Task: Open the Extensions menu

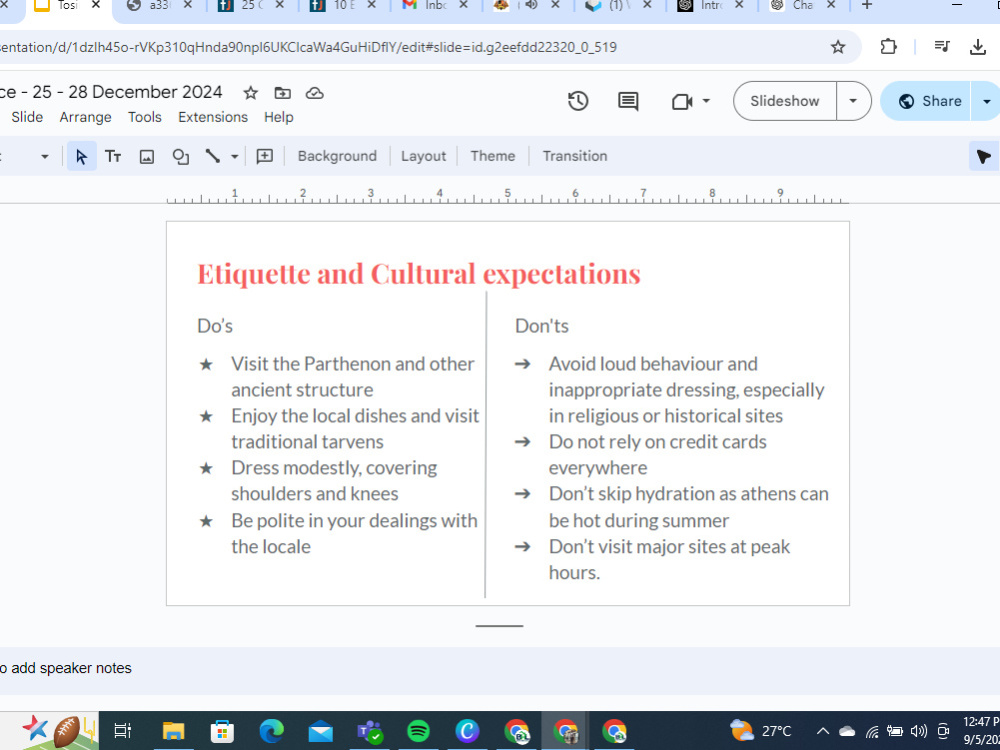Action: tap(213, 117)
